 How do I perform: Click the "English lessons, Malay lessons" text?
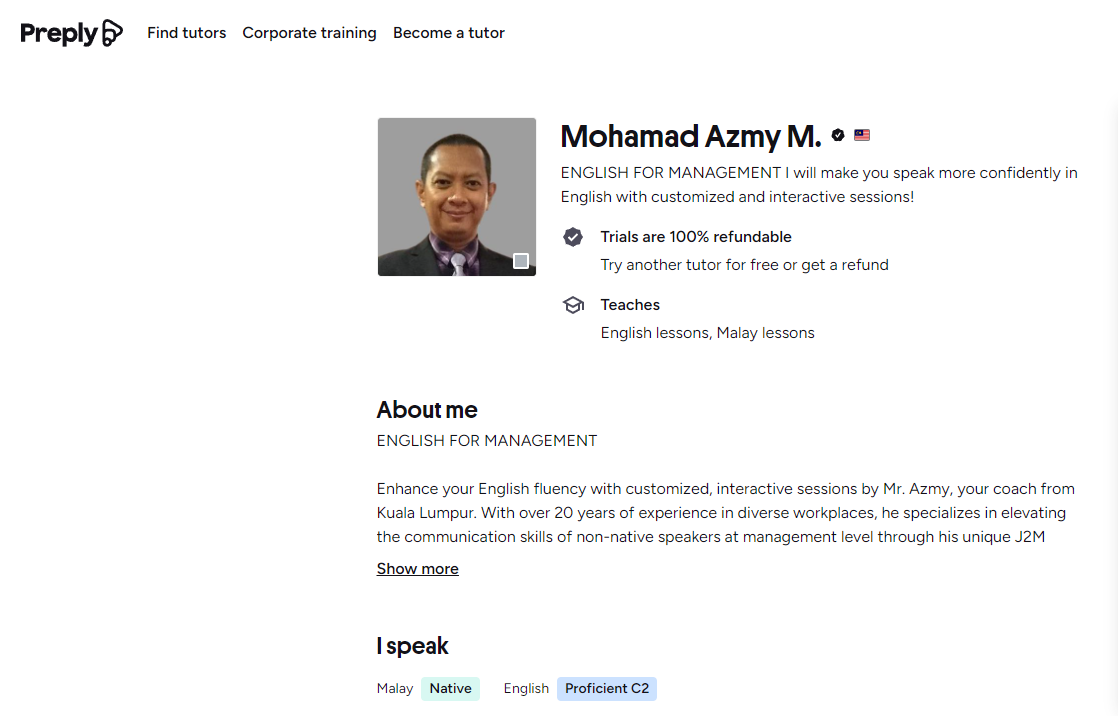[707, 333]
